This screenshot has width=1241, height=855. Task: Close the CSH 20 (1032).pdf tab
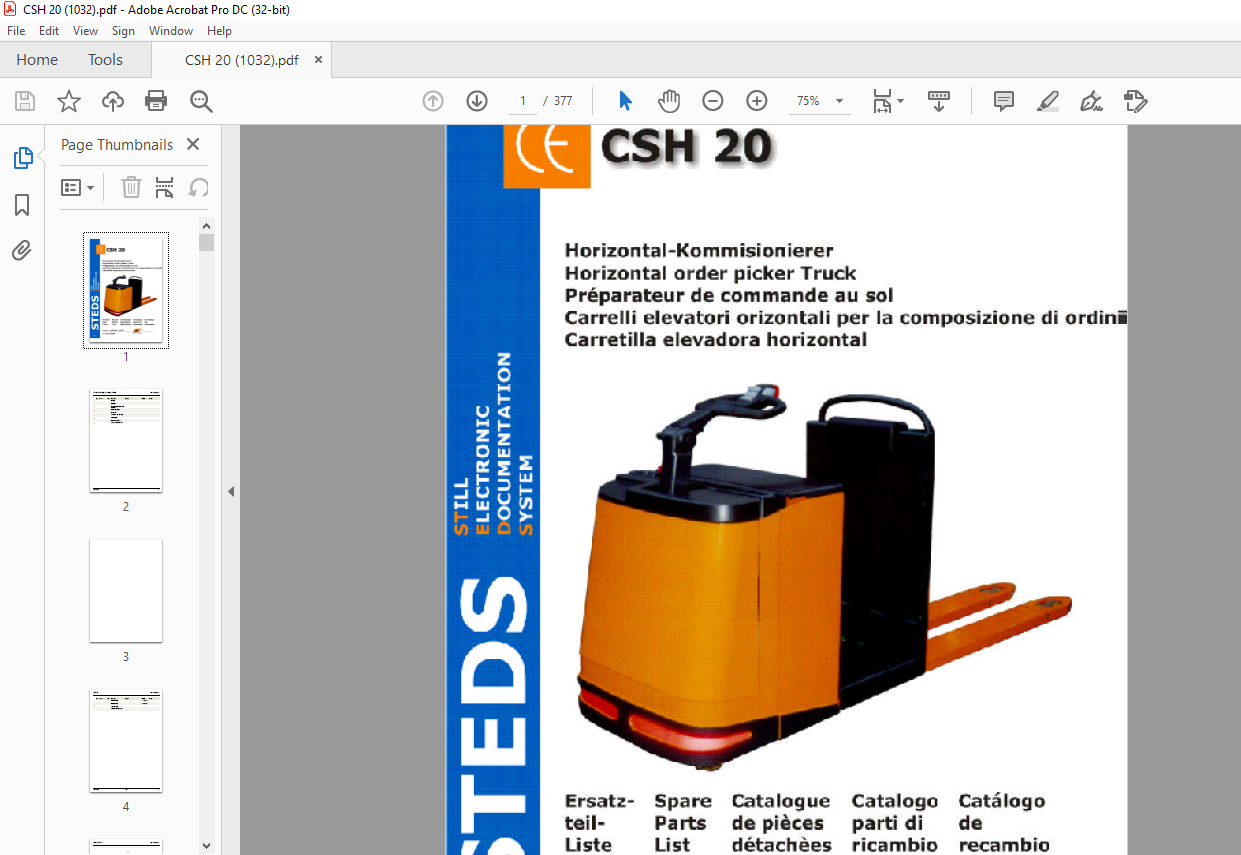[319, 60]
